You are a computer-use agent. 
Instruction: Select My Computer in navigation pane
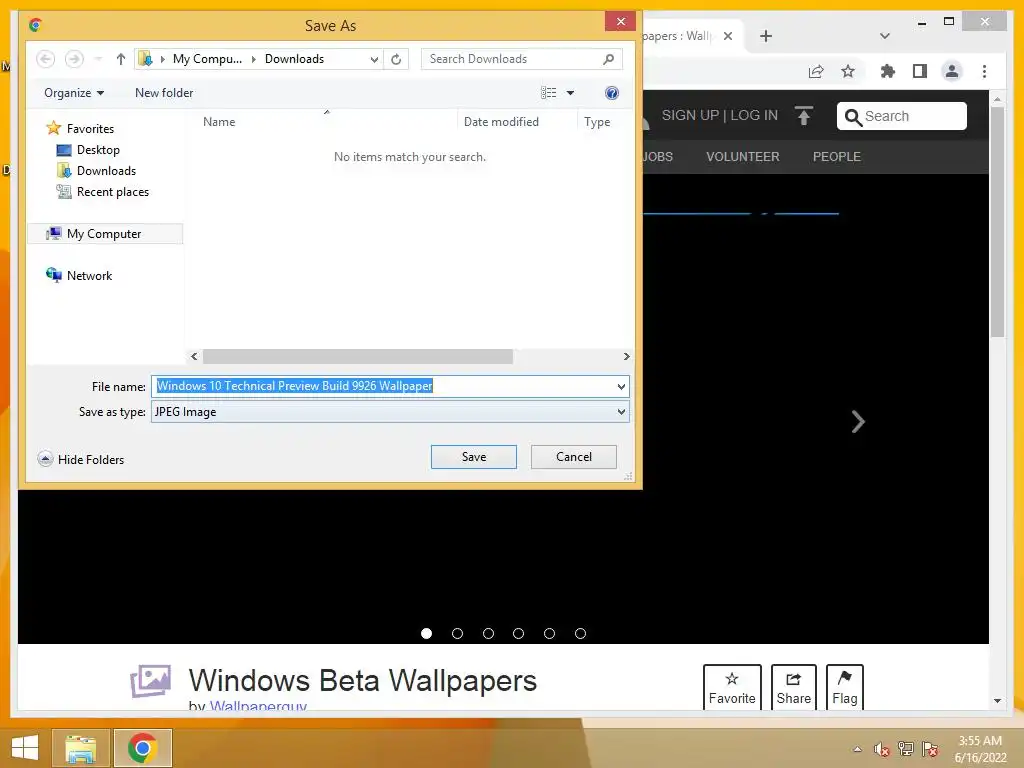point(104,234)
